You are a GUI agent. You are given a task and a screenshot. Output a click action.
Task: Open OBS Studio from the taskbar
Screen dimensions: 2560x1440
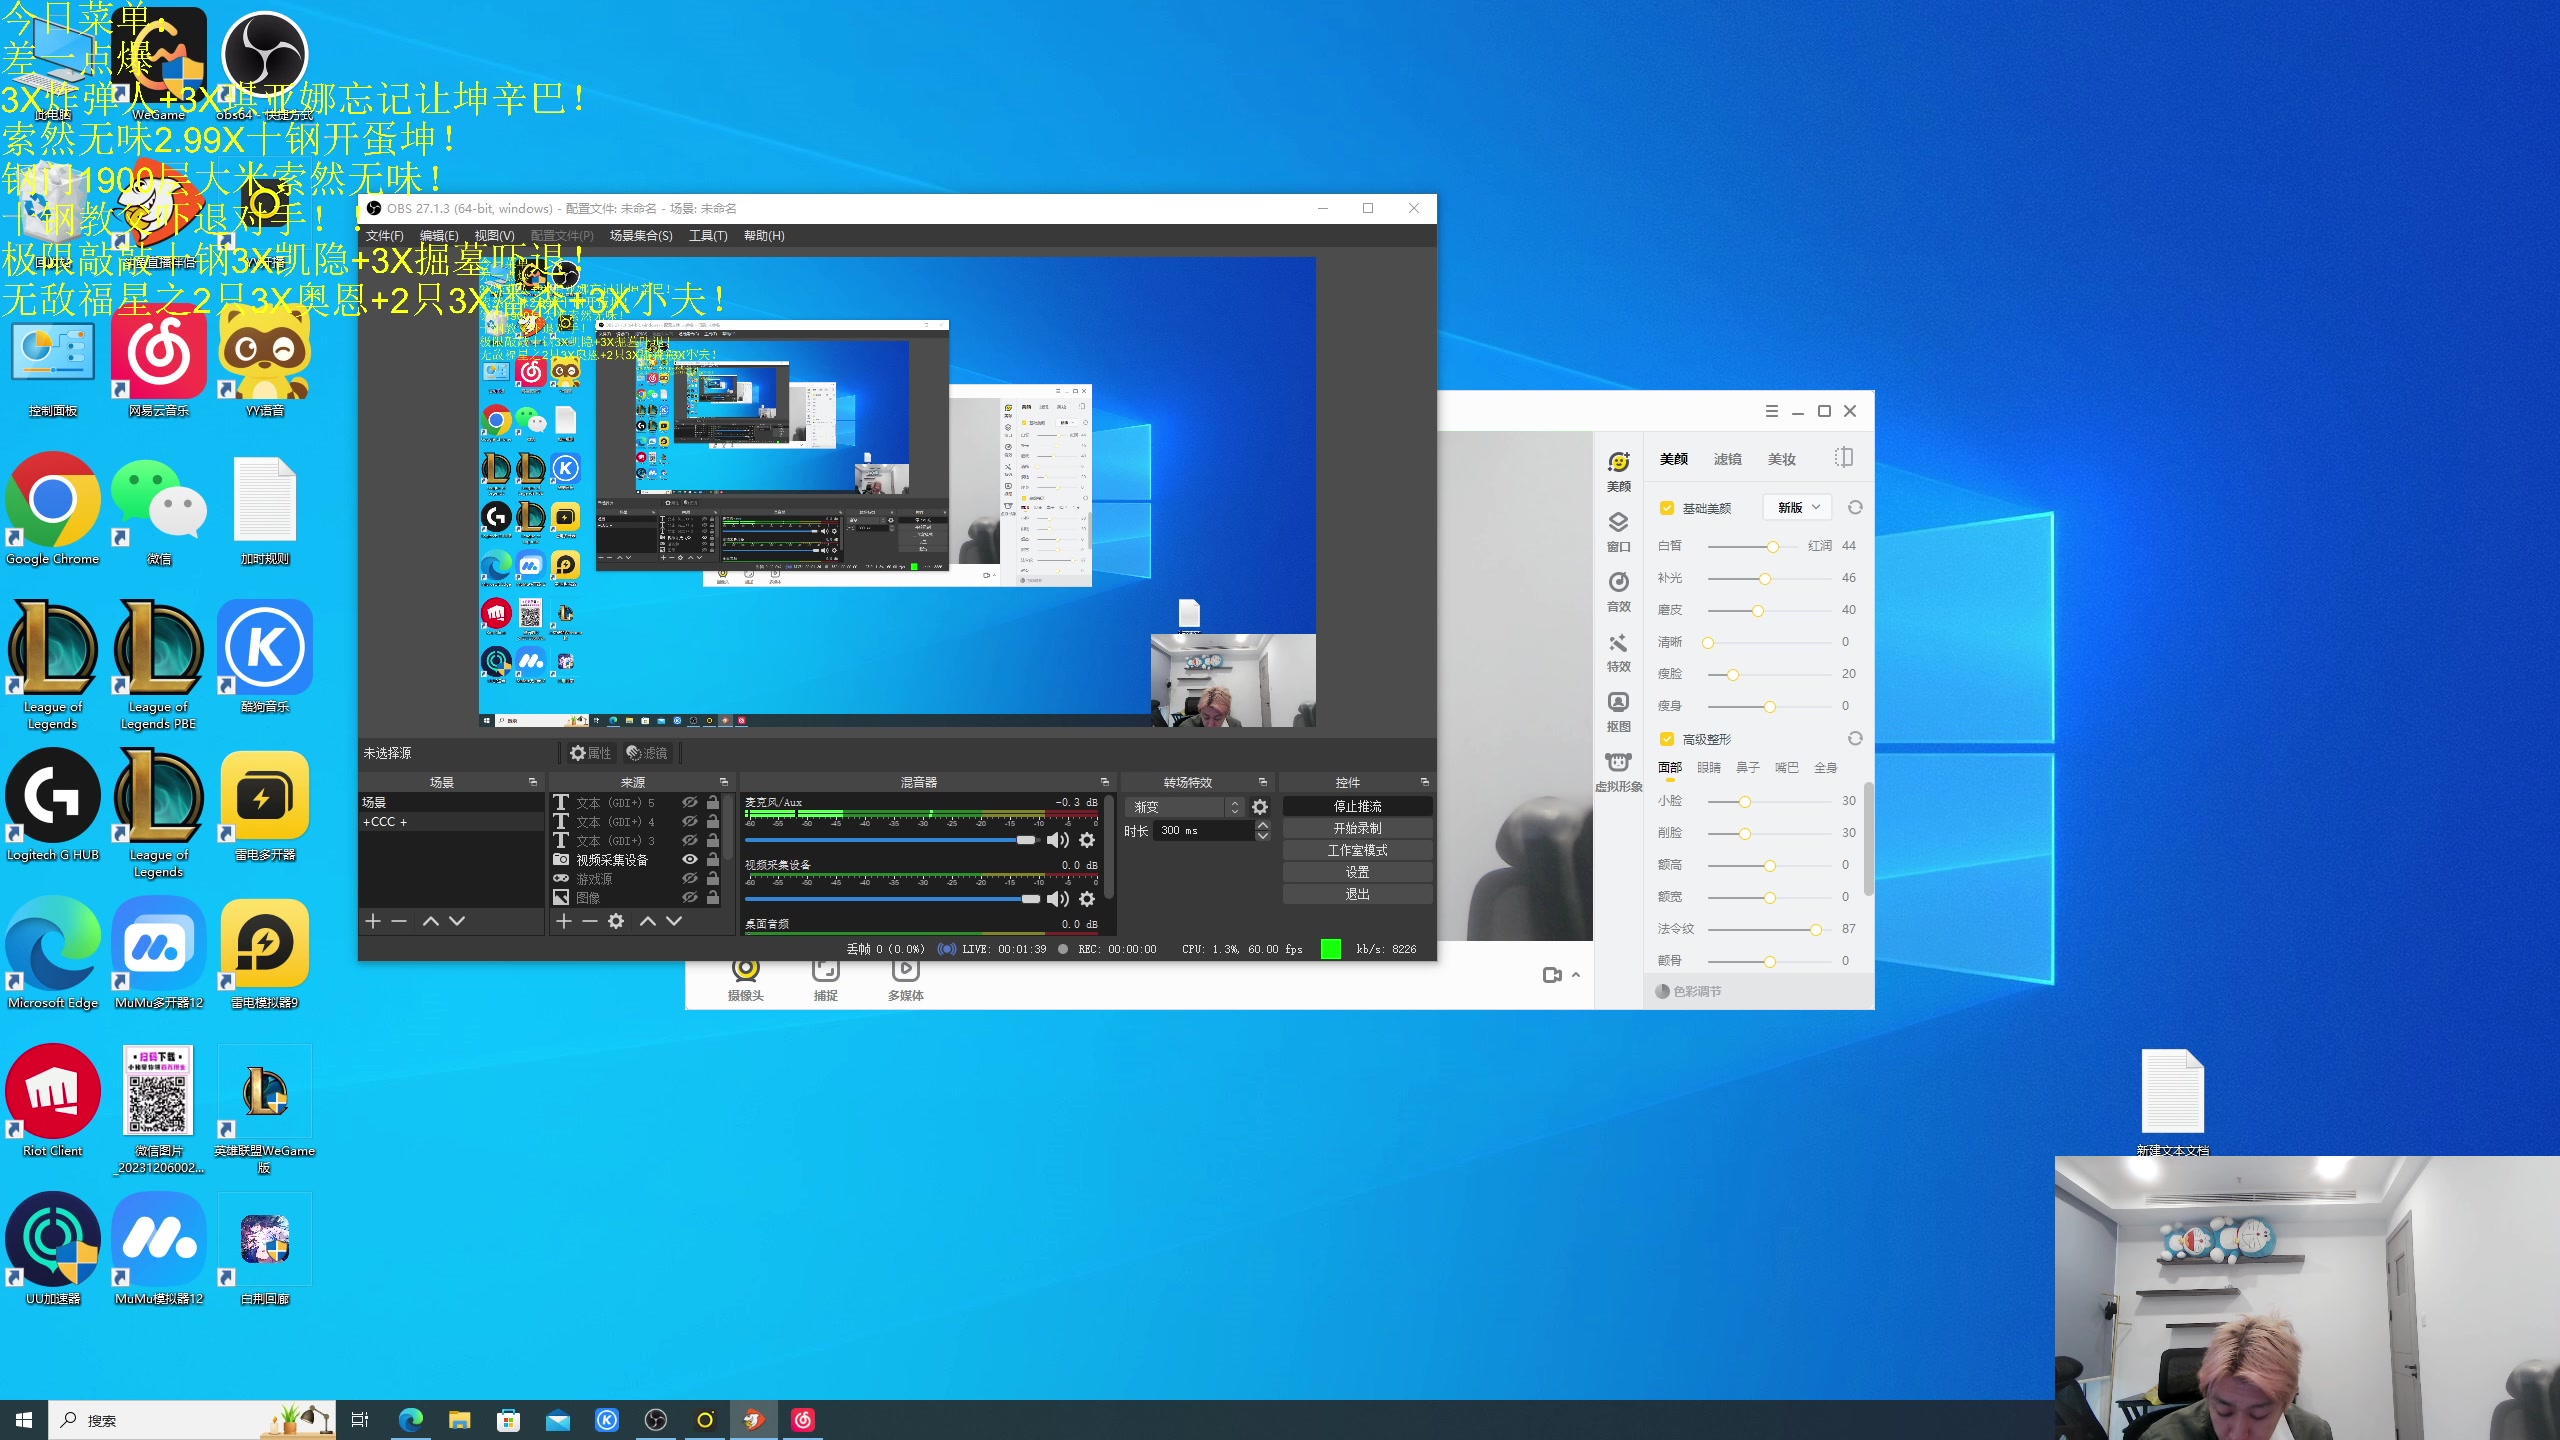tap(656, 1420)
